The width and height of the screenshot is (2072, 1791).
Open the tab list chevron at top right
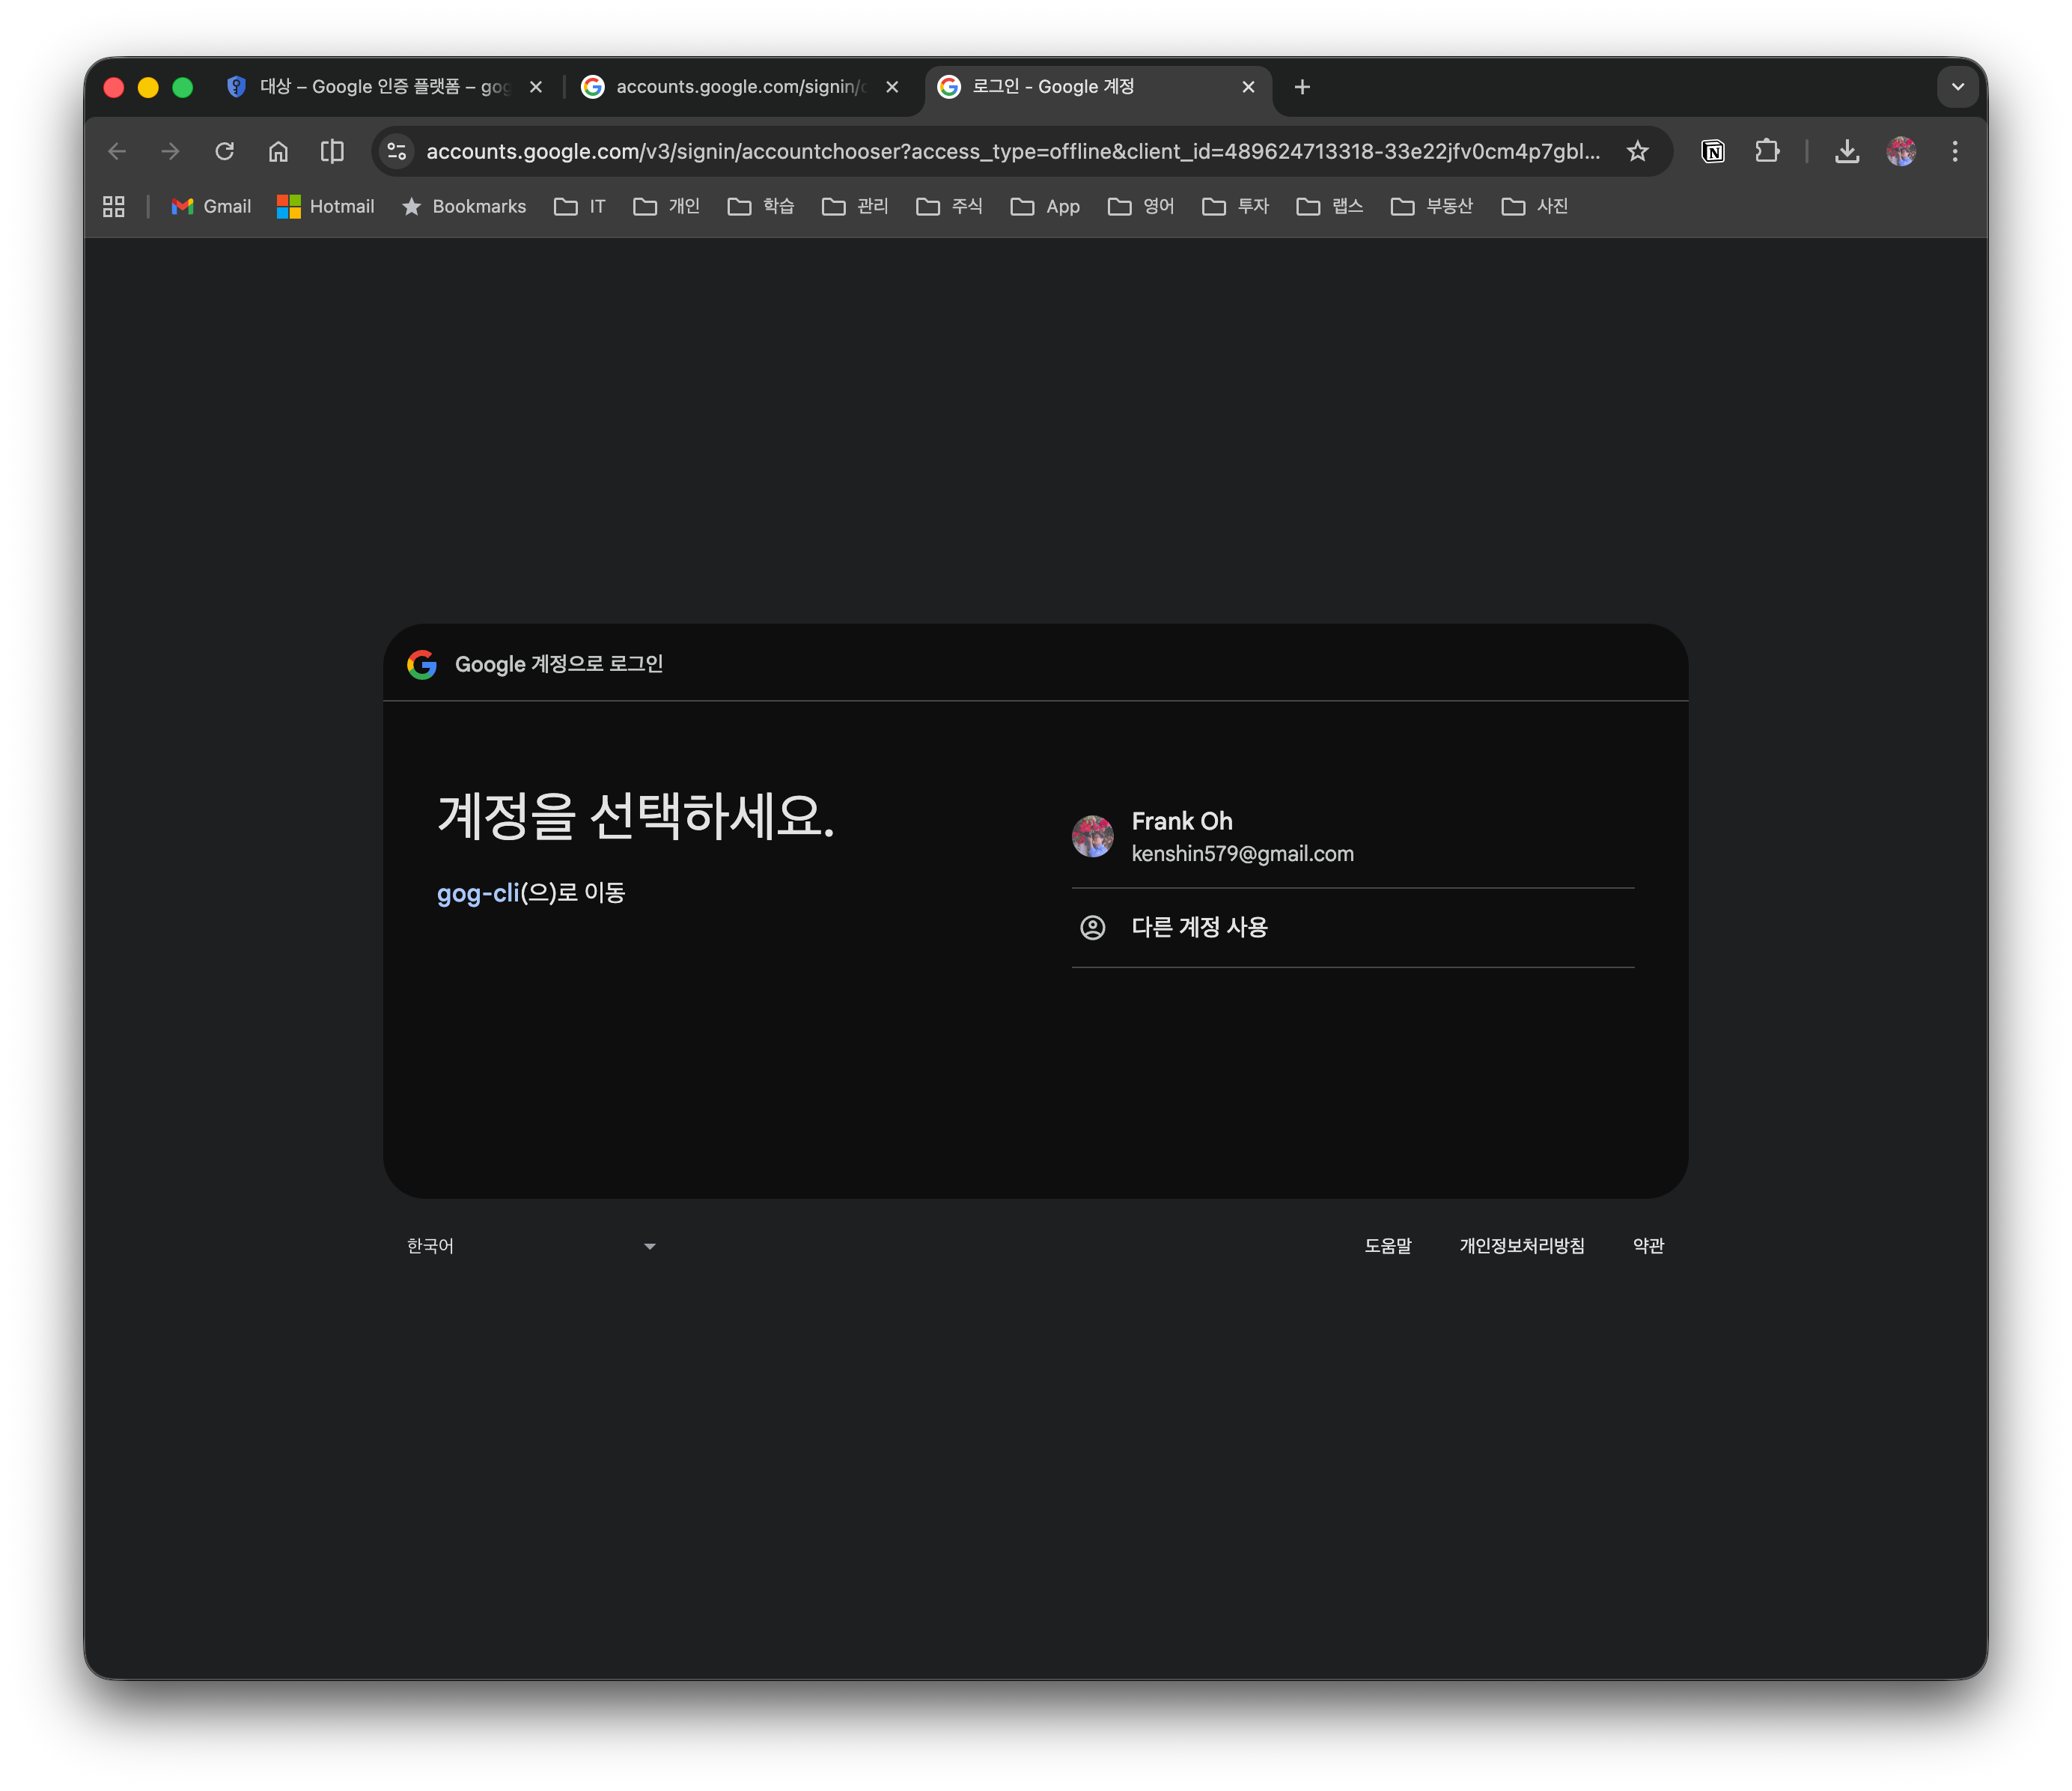coord(1958,87)
